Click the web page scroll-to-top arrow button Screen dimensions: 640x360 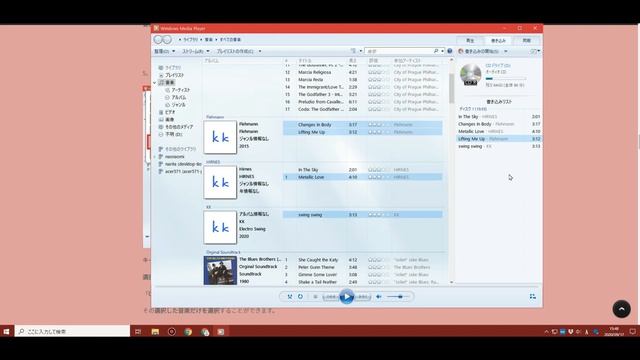tap(621, 309)
